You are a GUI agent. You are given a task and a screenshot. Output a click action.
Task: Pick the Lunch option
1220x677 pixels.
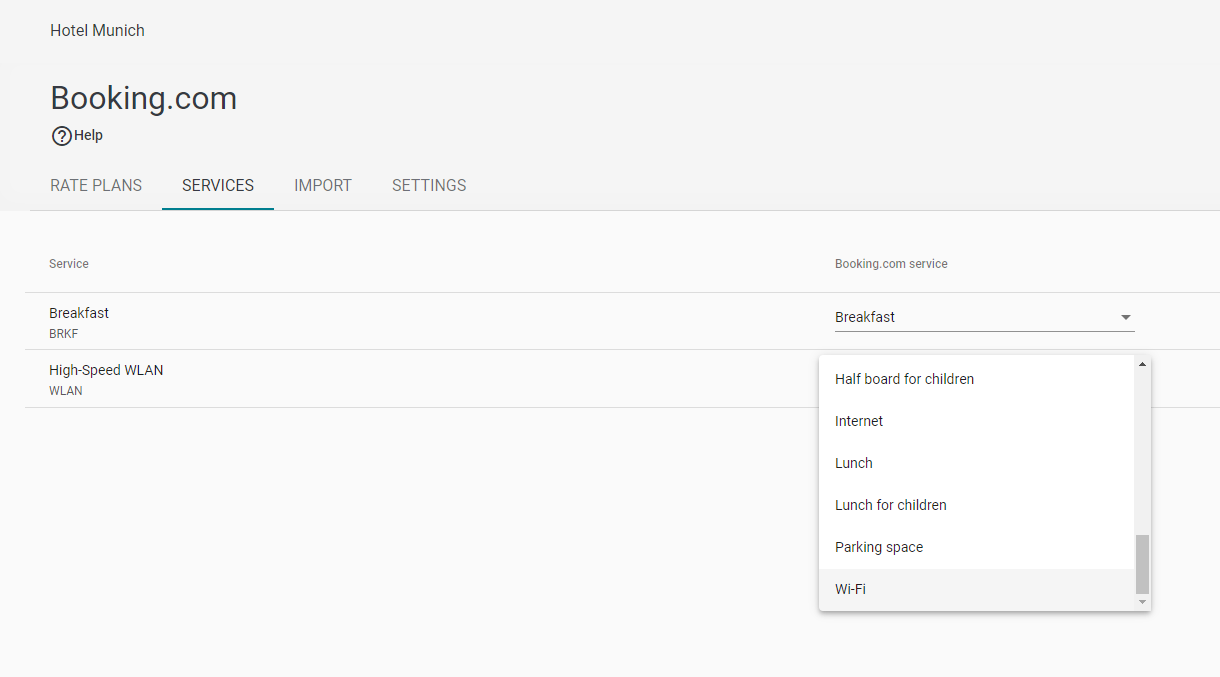(x=977, y=463)
